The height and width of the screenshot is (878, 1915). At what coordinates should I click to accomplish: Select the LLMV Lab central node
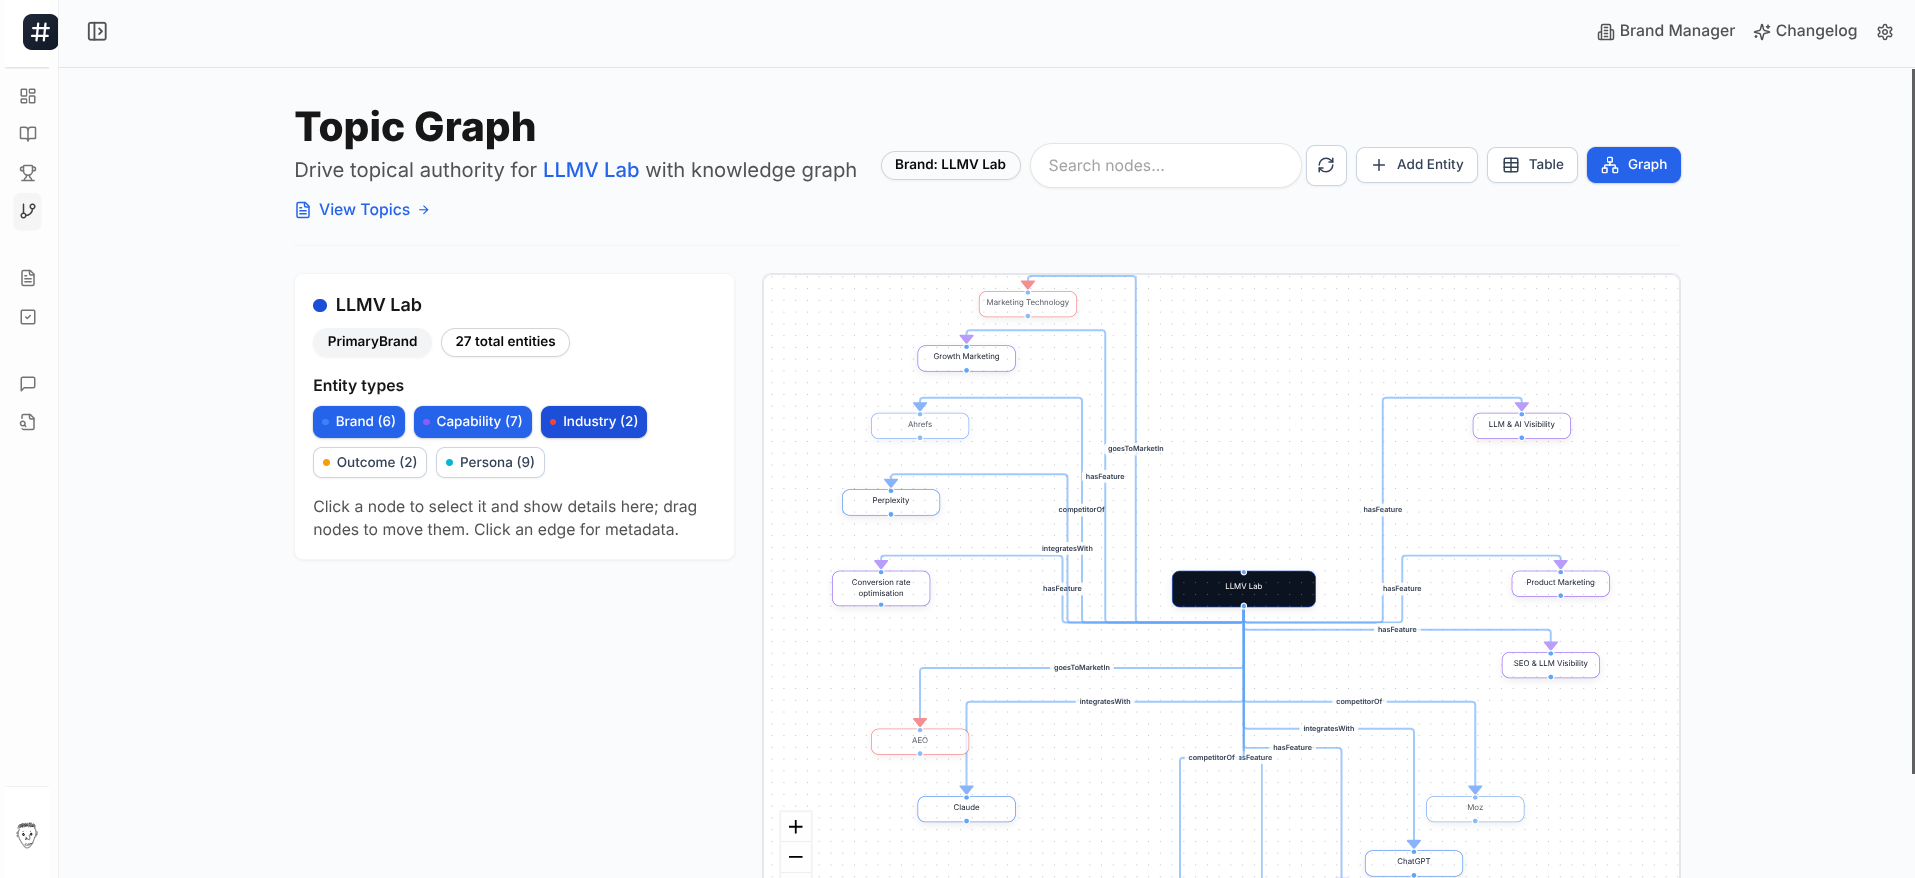coord(1244,588)
